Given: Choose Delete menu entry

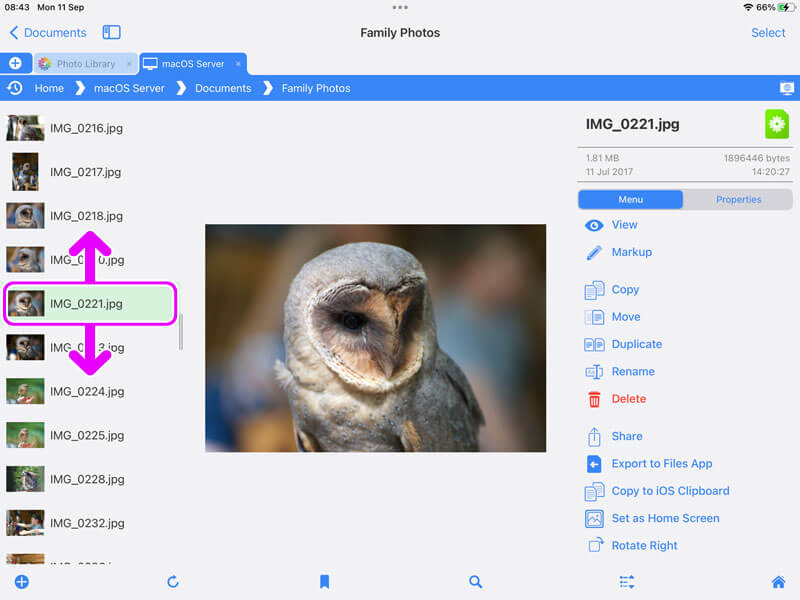Looking at the screenshot, I should 629,399.
